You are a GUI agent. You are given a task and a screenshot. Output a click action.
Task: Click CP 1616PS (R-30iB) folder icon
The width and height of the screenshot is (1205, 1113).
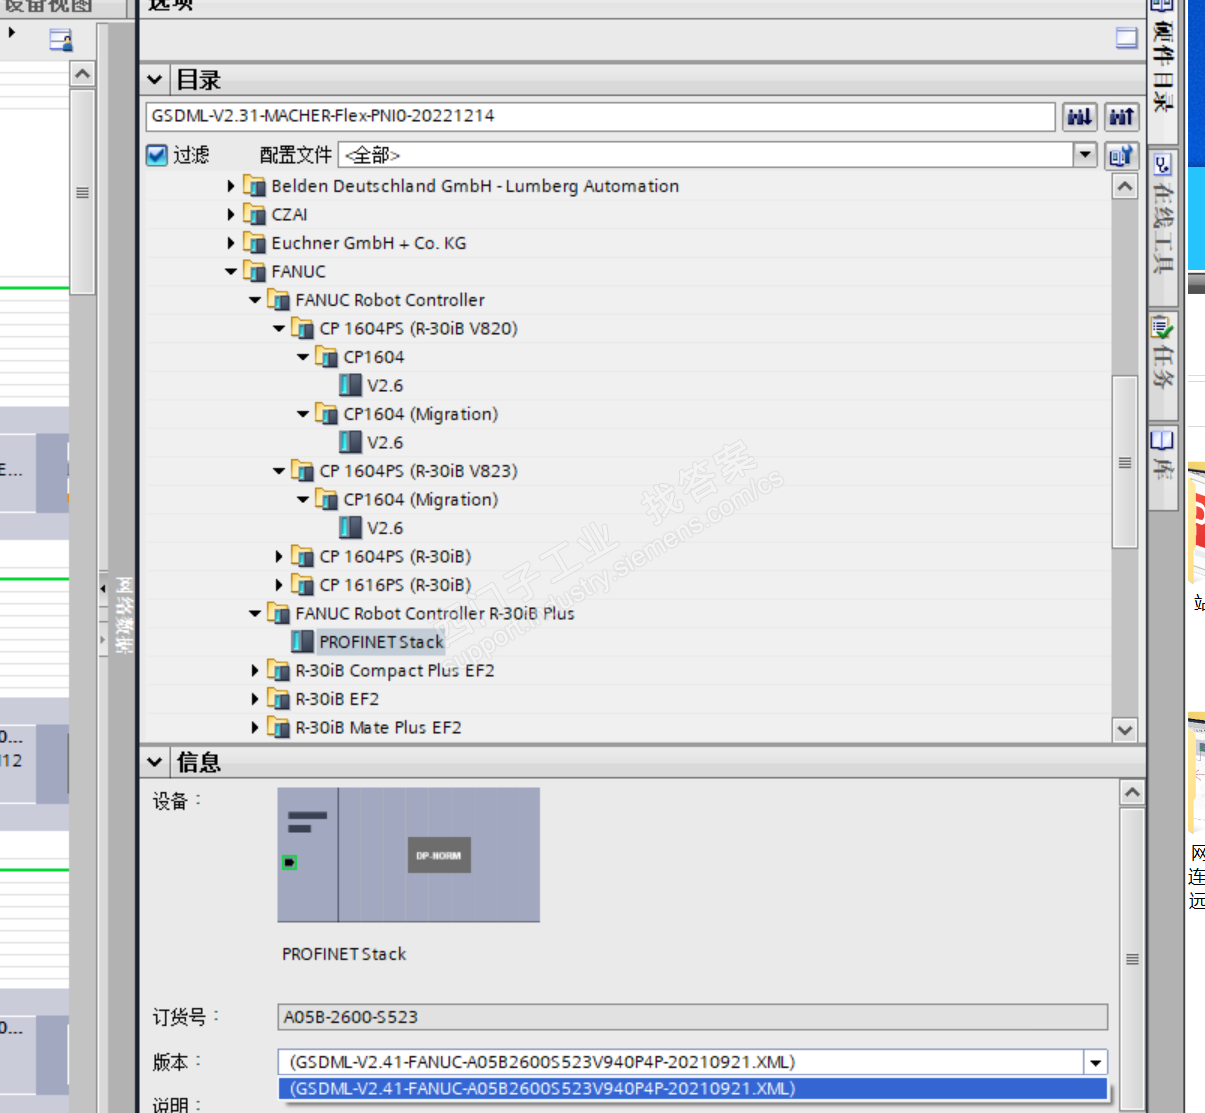click(x=303, y=585)
